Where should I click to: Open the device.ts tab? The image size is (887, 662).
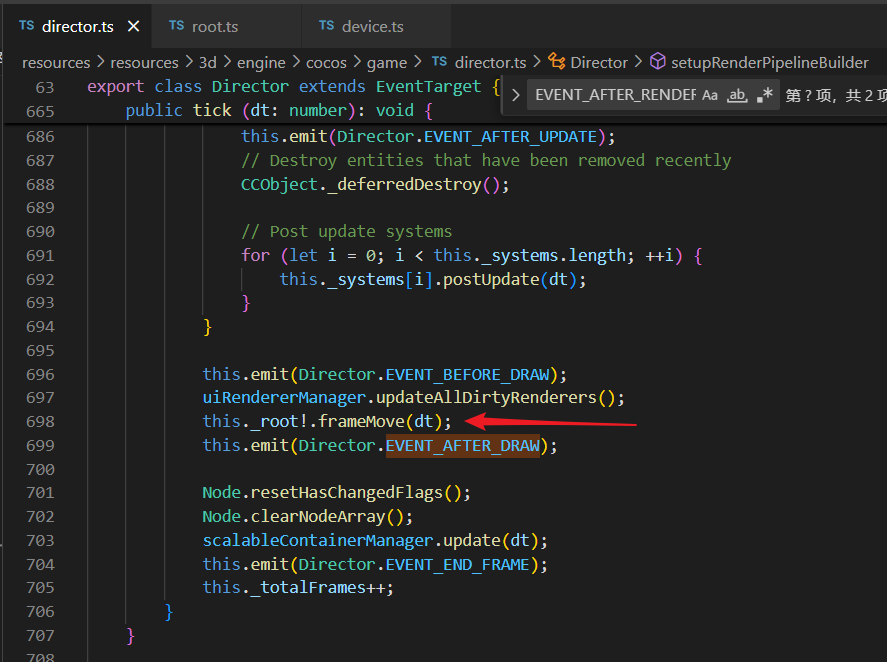(372, 27)
